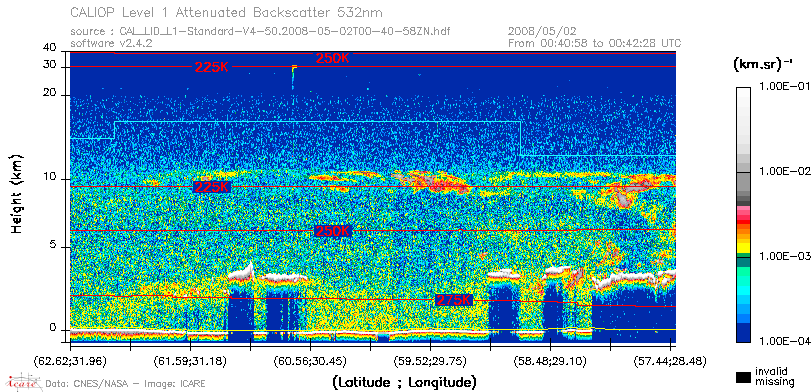Screen dimensions: 811x392
Task: Click the 'From 00:40:58 to 00:42:28 UTC' text
Action: coord(595,43)
